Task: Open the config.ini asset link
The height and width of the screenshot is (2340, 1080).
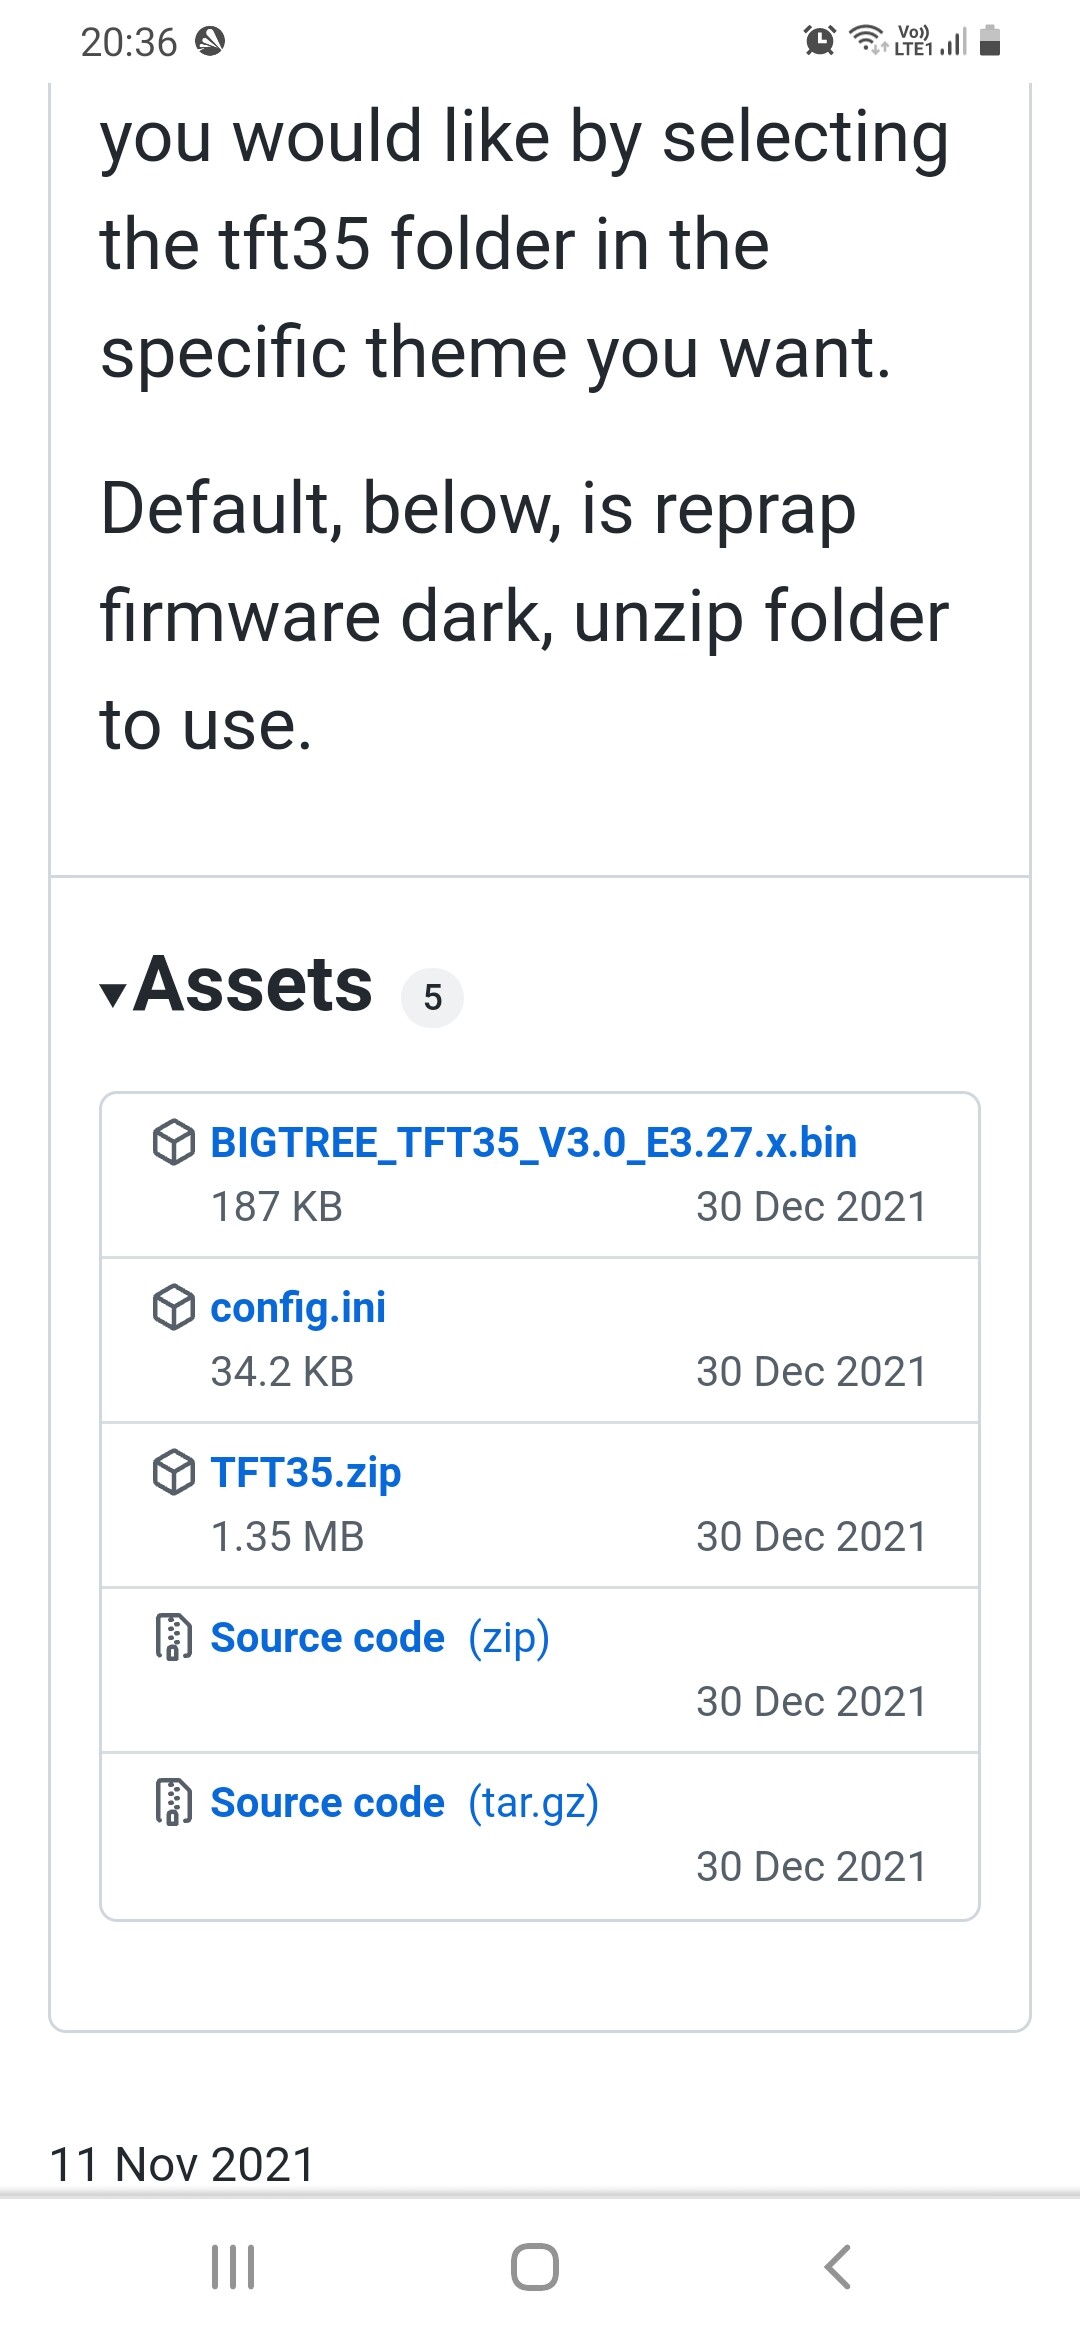Action: coord(298,1308)
